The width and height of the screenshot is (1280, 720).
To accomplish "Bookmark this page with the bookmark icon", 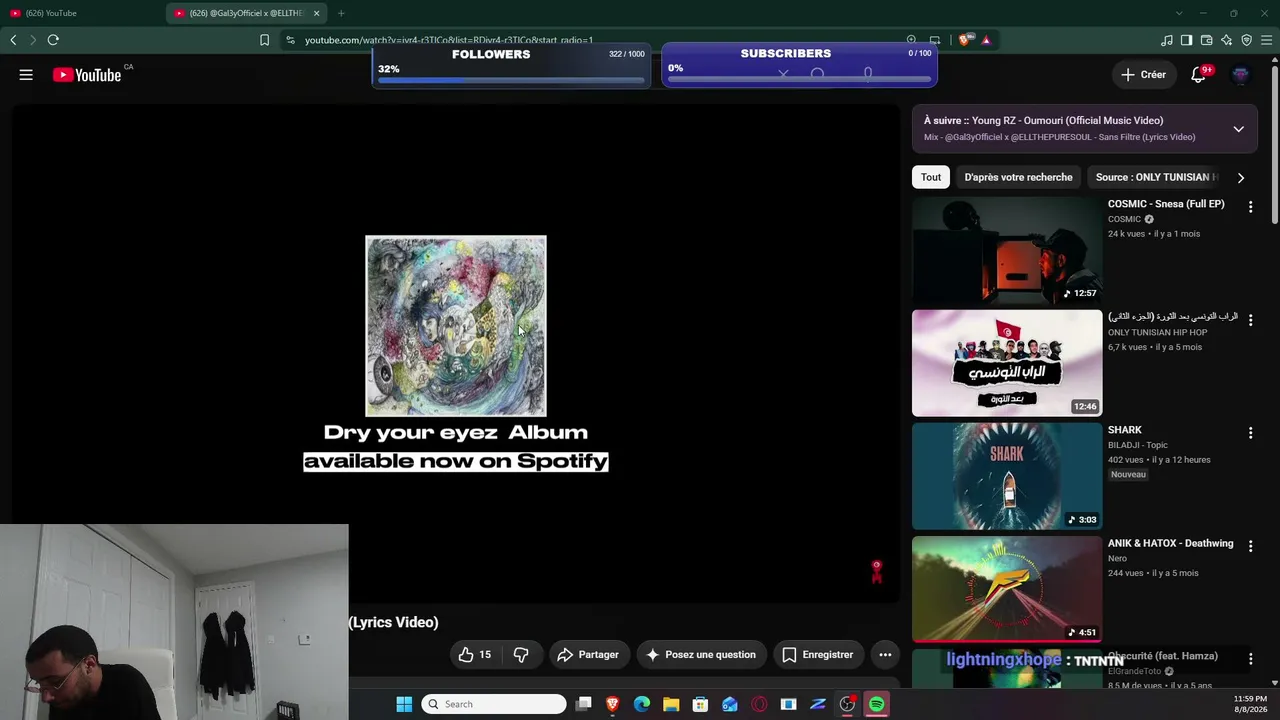I will [x=264, y=40].
